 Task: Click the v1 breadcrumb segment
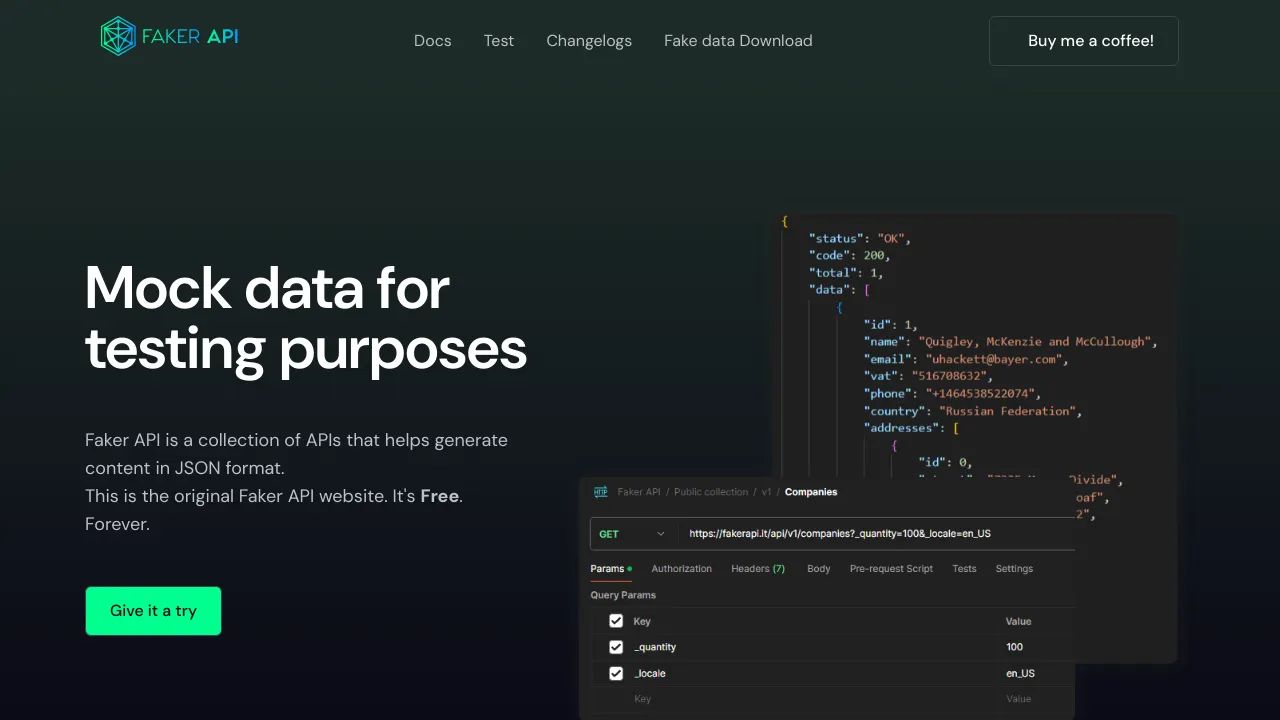(767, 492)
